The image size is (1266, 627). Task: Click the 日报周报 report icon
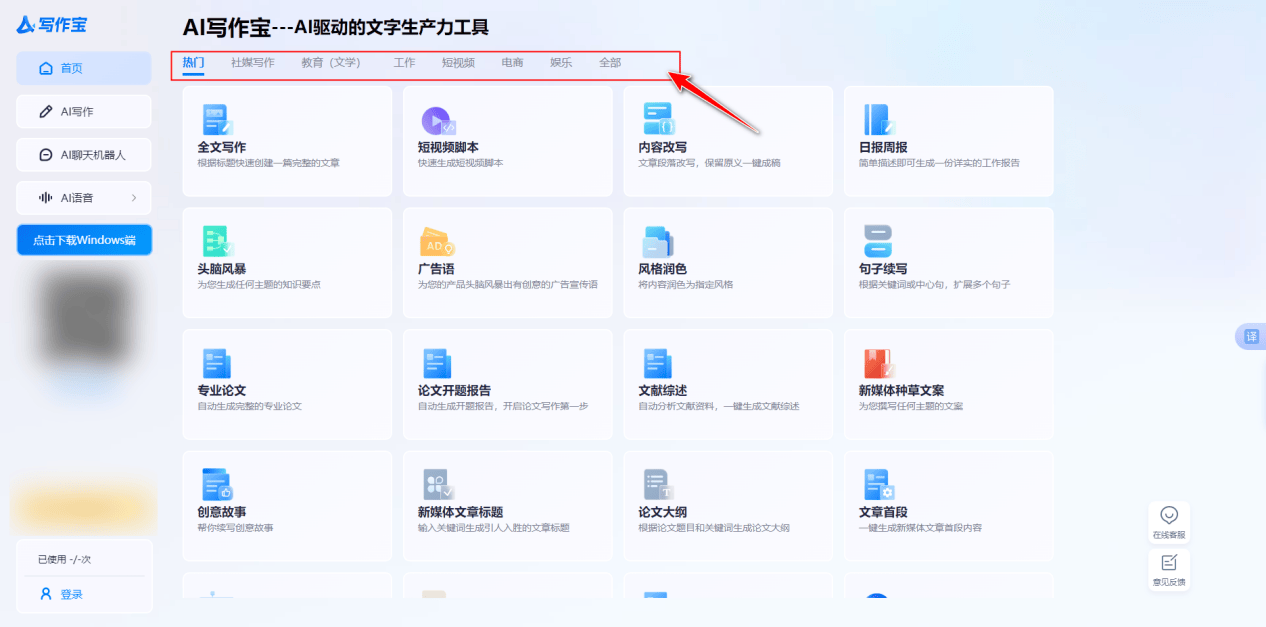pos(878,120)
